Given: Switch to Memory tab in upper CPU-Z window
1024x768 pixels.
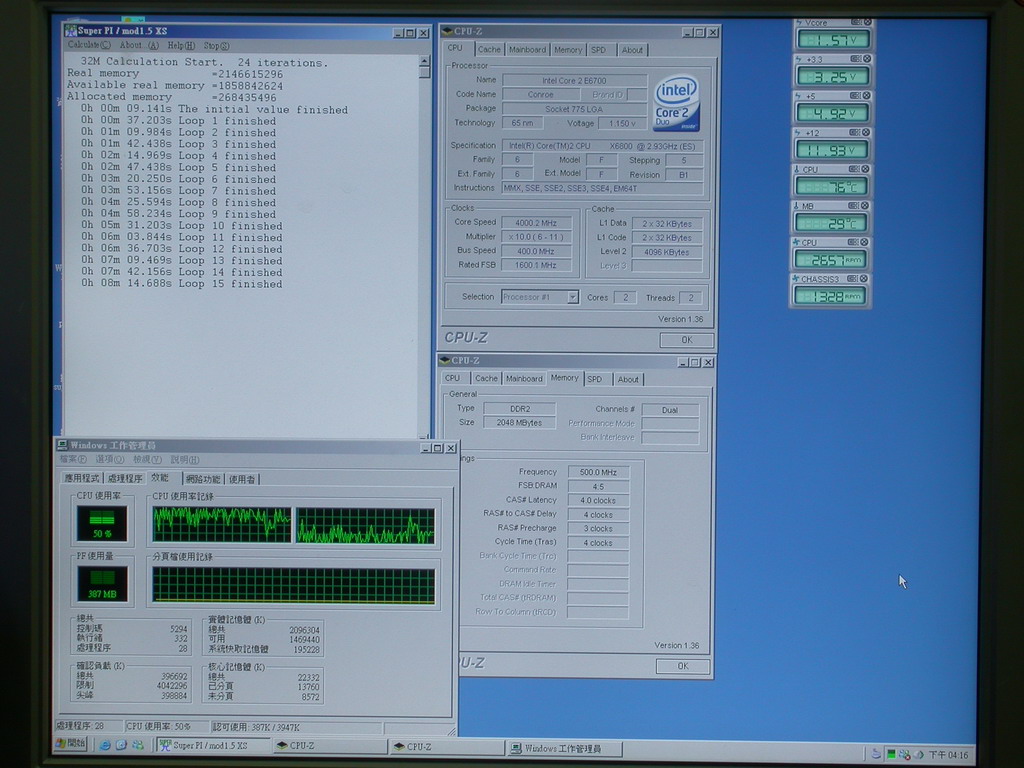Looking at the screenshot, I should 568,50.
